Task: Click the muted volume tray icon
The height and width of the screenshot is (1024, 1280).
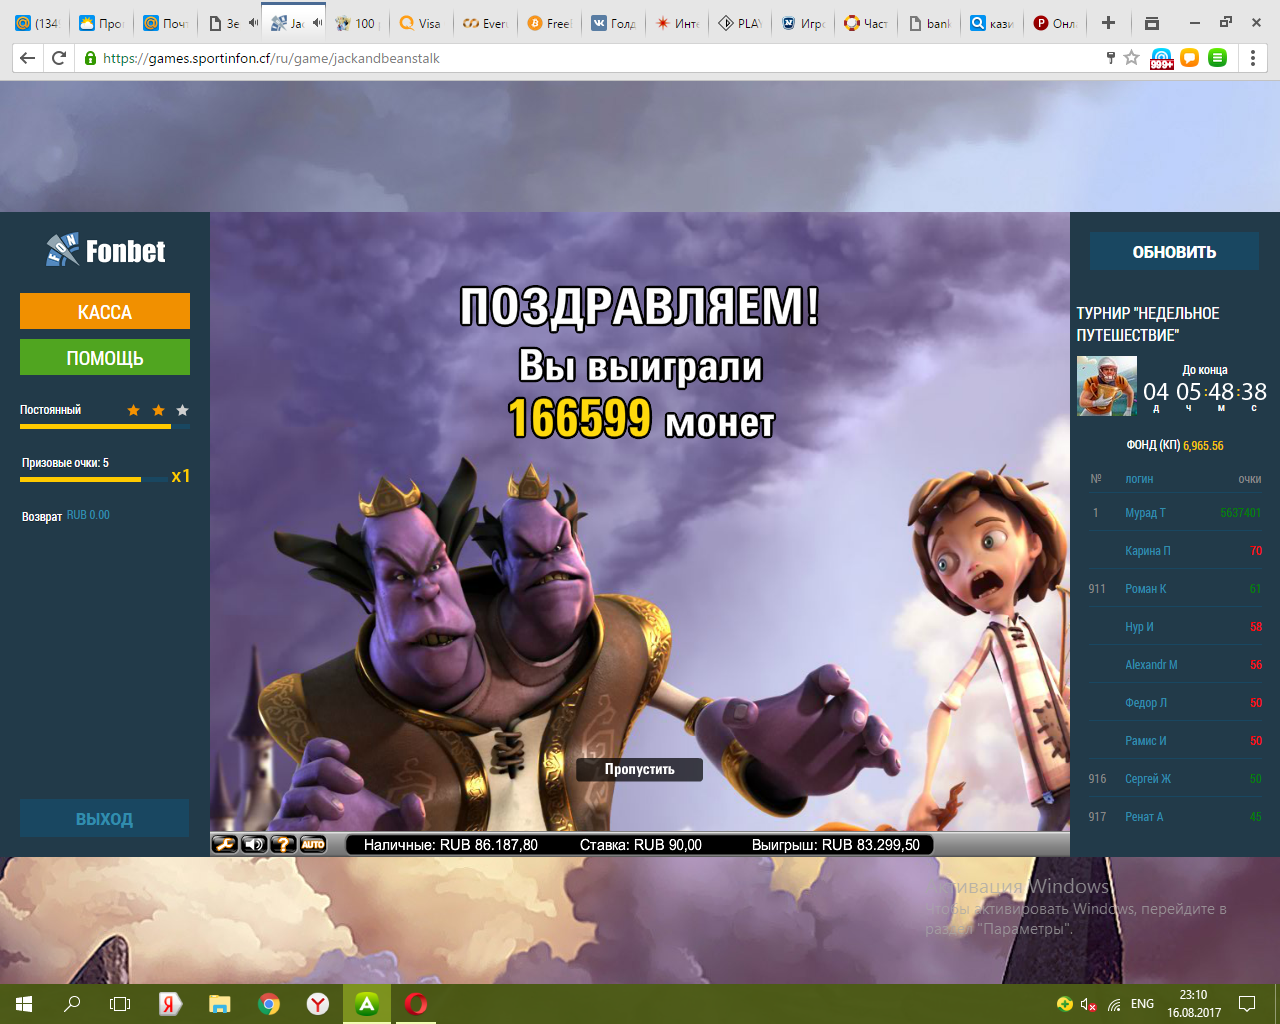Action: [1089, 1004]
